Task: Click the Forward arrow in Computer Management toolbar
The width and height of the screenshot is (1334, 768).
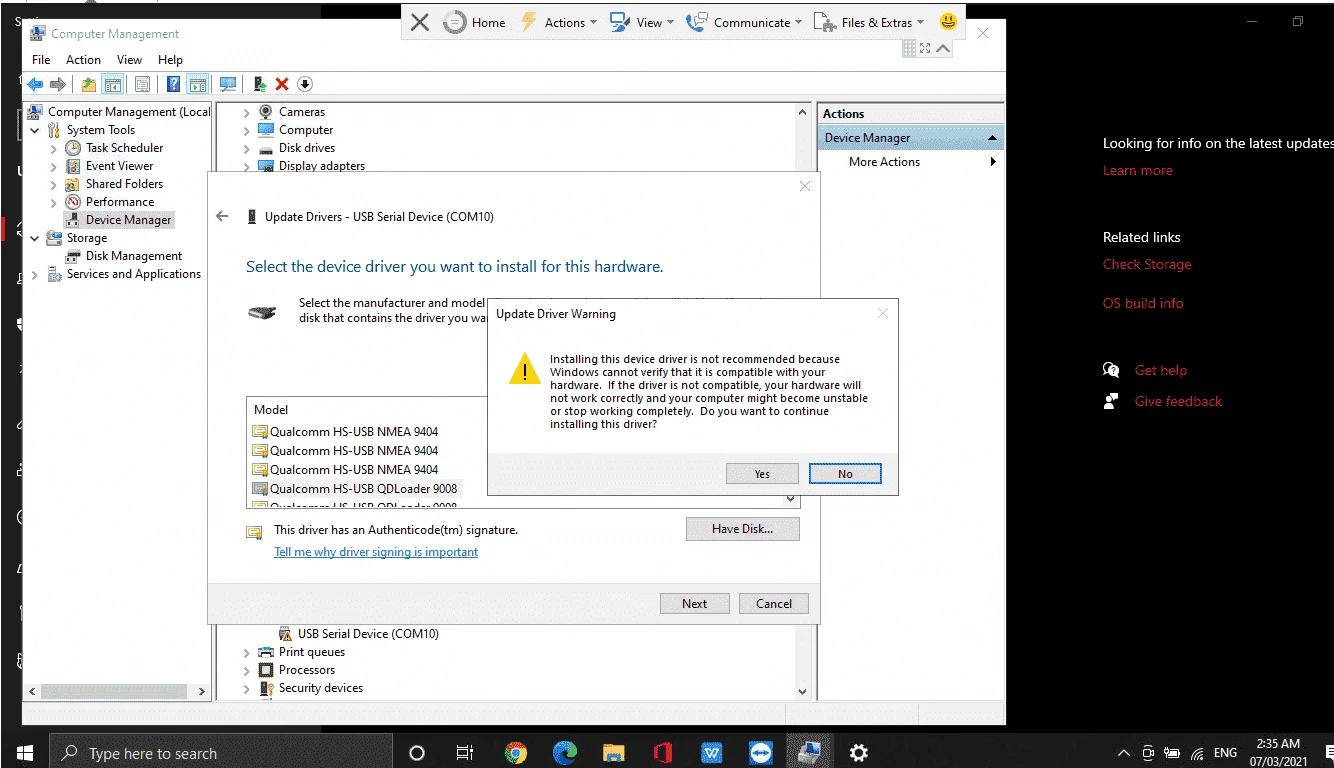Action: pos(58,85)
